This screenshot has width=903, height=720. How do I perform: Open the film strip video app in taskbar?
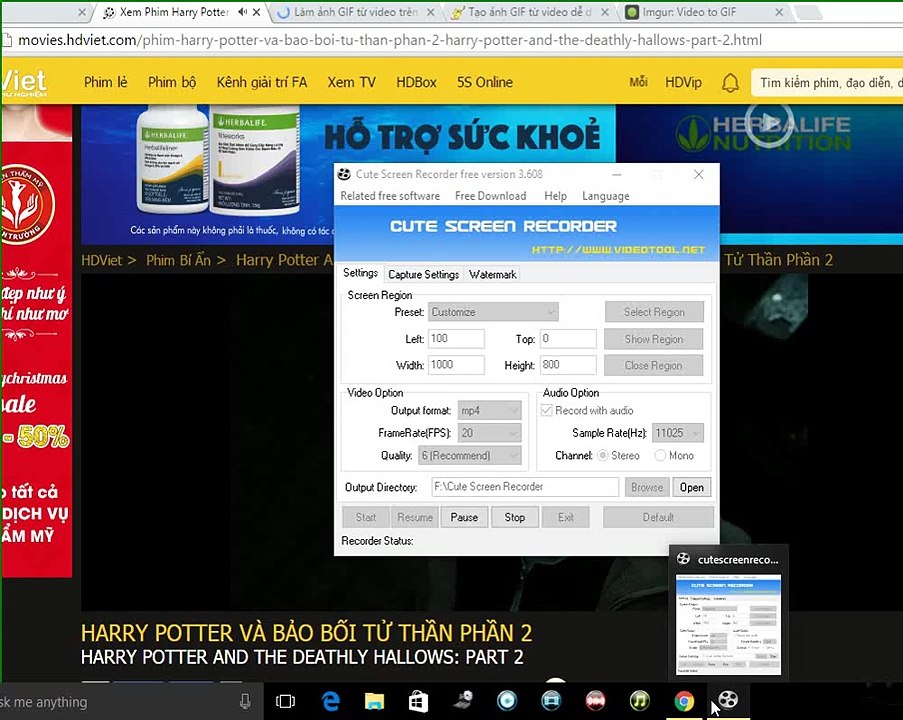(551, 700)
